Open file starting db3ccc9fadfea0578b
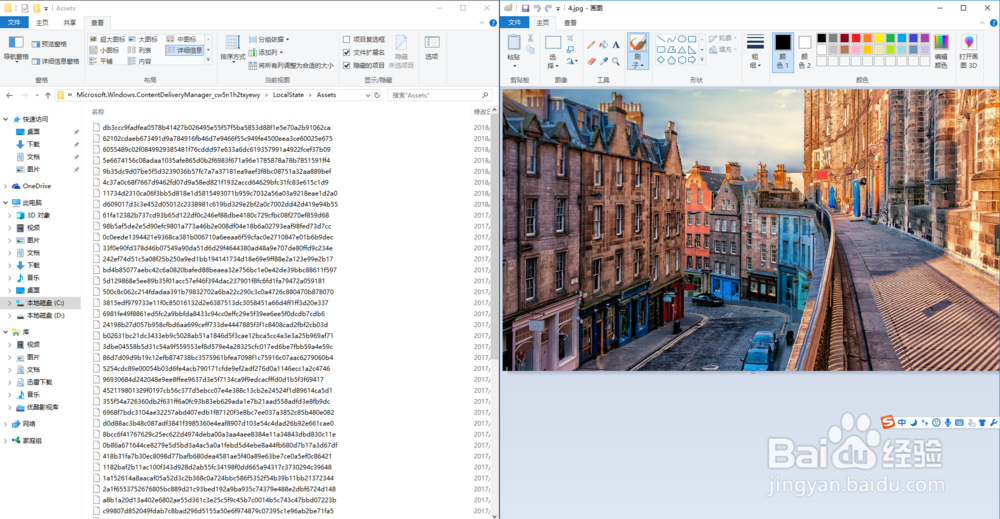This screenshot has height=519, width=1000. click(216, 128)
